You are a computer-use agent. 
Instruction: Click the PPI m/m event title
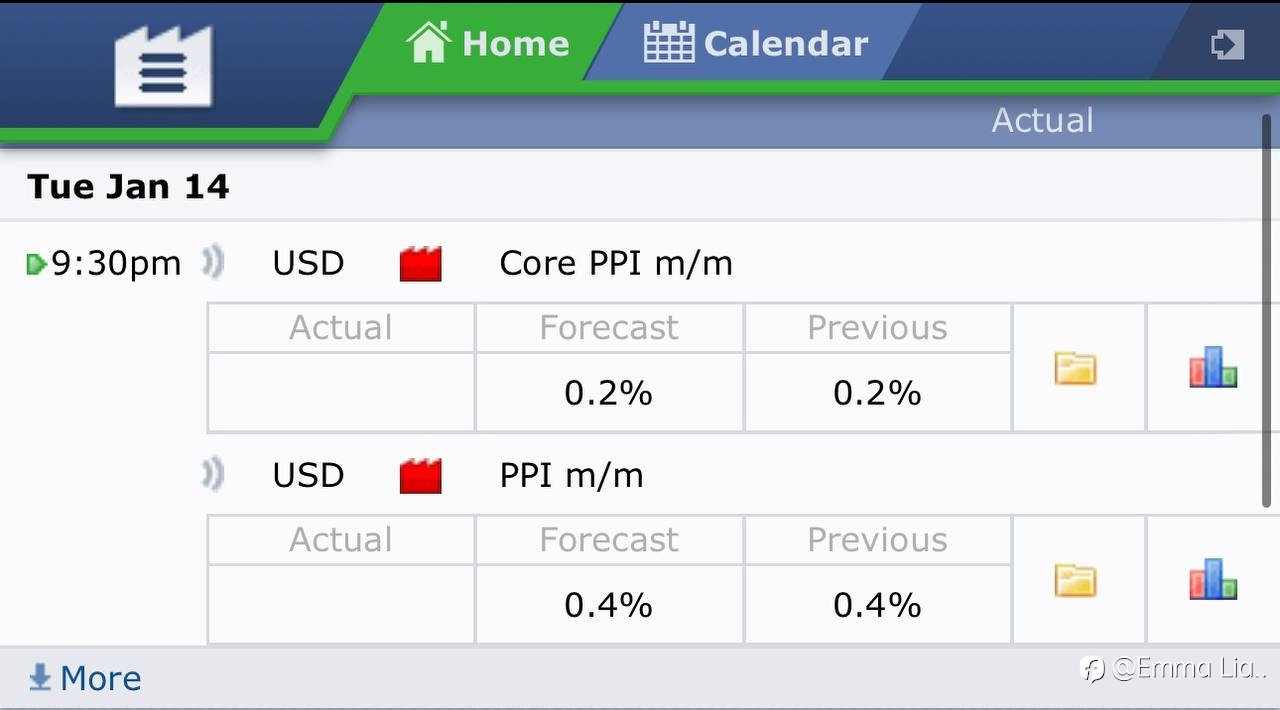click(571, 475)
